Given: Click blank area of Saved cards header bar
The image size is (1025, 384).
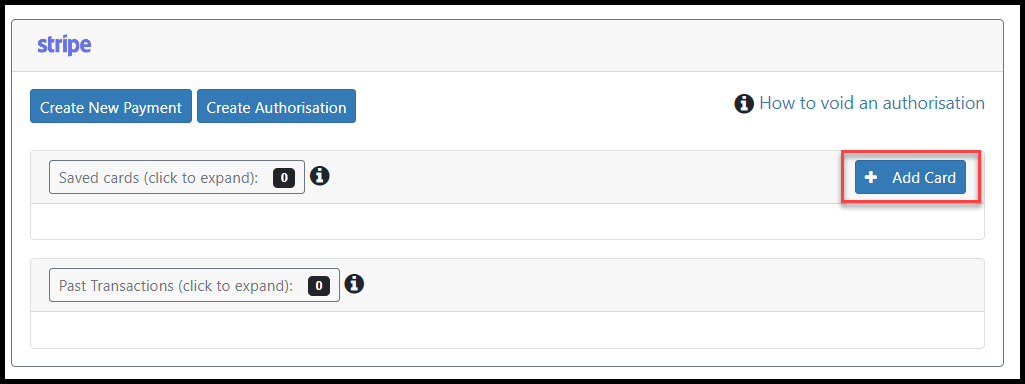Looking at the screenshot, I should [x=582, y=177].
